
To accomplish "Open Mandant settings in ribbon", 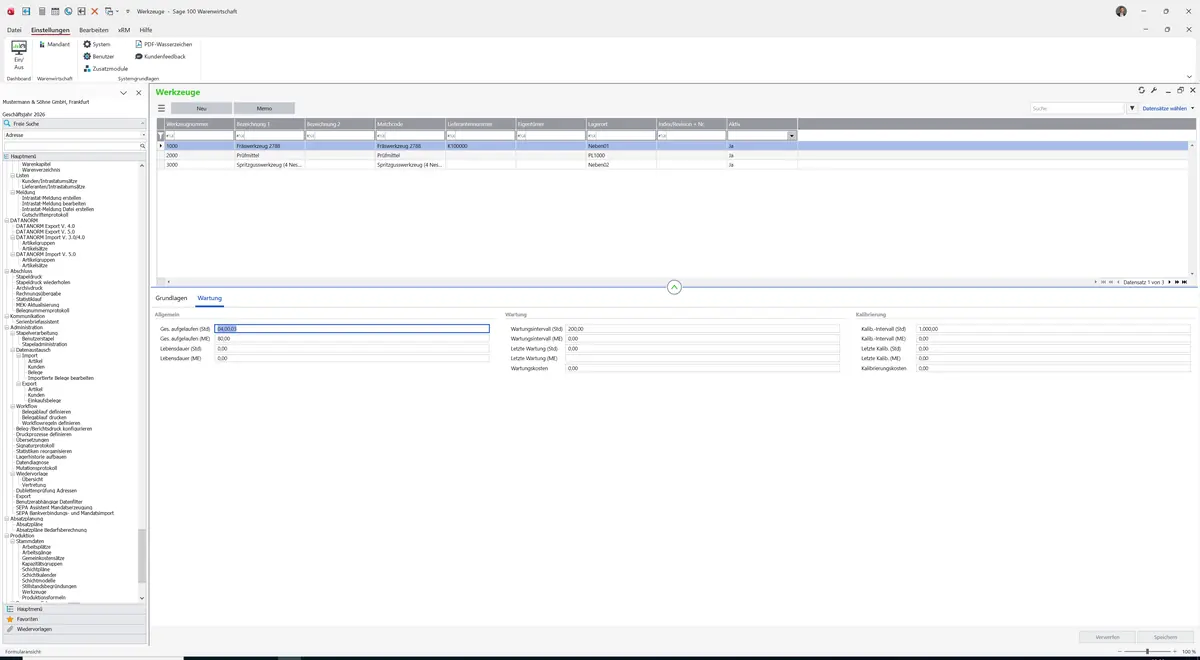I will (x=54, y=44).
